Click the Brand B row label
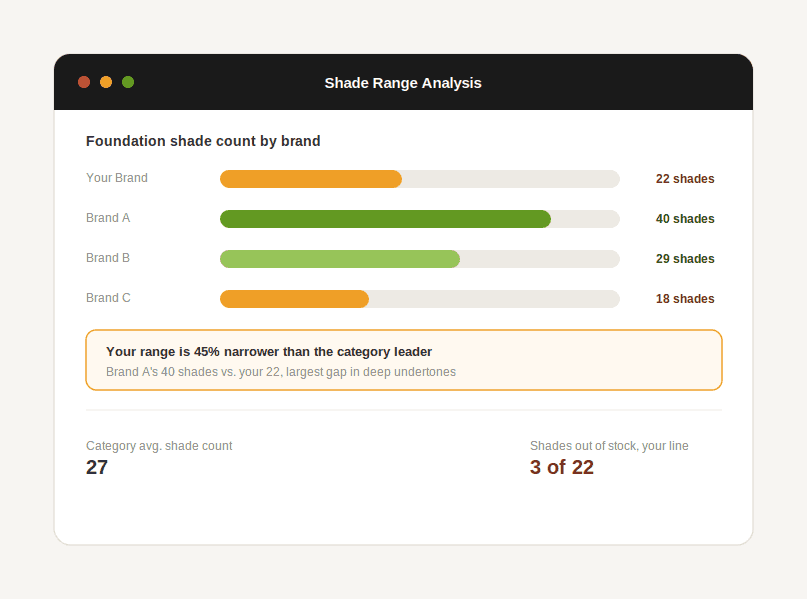Screen dimensions: 807x599 click(108, 258)
